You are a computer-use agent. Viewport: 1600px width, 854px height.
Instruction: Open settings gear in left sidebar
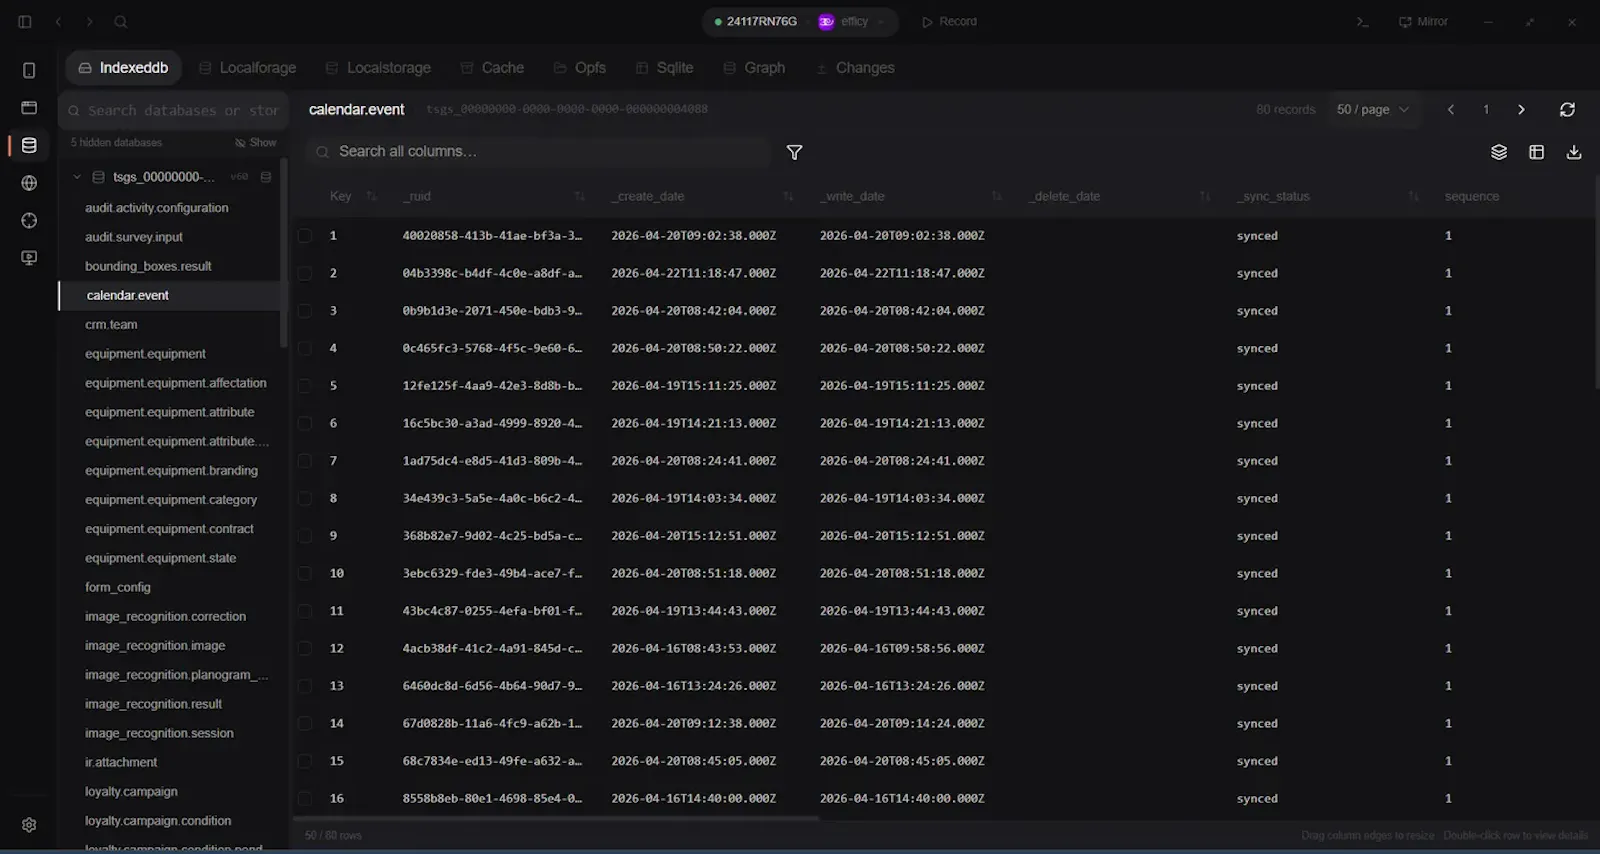[29, 825]
